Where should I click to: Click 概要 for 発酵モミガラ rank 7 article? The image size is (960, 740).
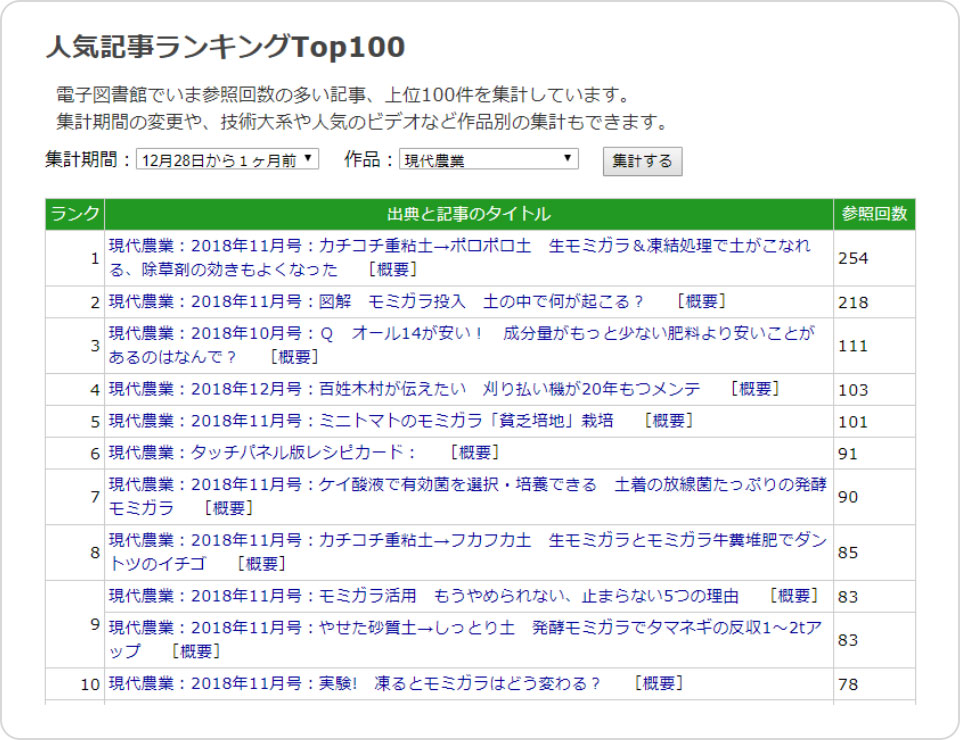click(228, 507)
